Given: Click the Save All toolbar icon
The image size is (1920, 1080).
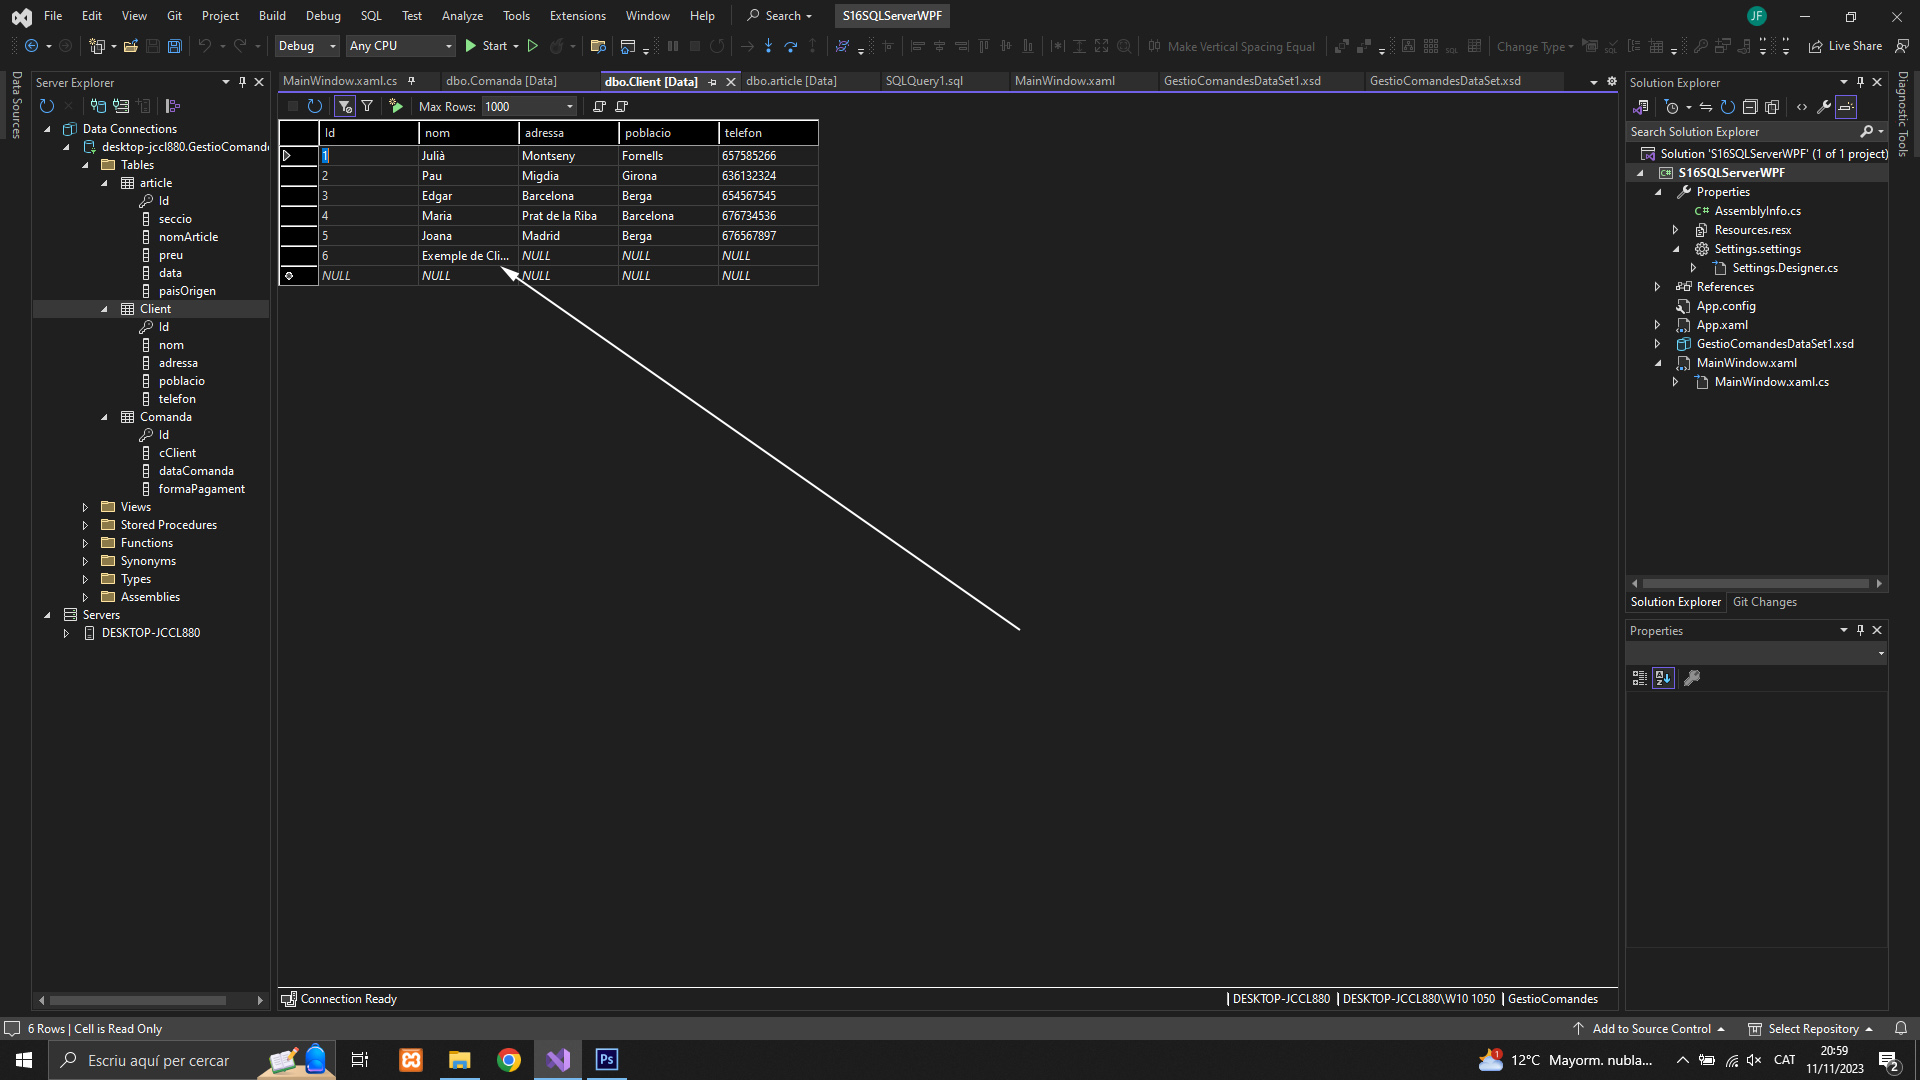Looking at the screenshot, I should tap(174, 46).
